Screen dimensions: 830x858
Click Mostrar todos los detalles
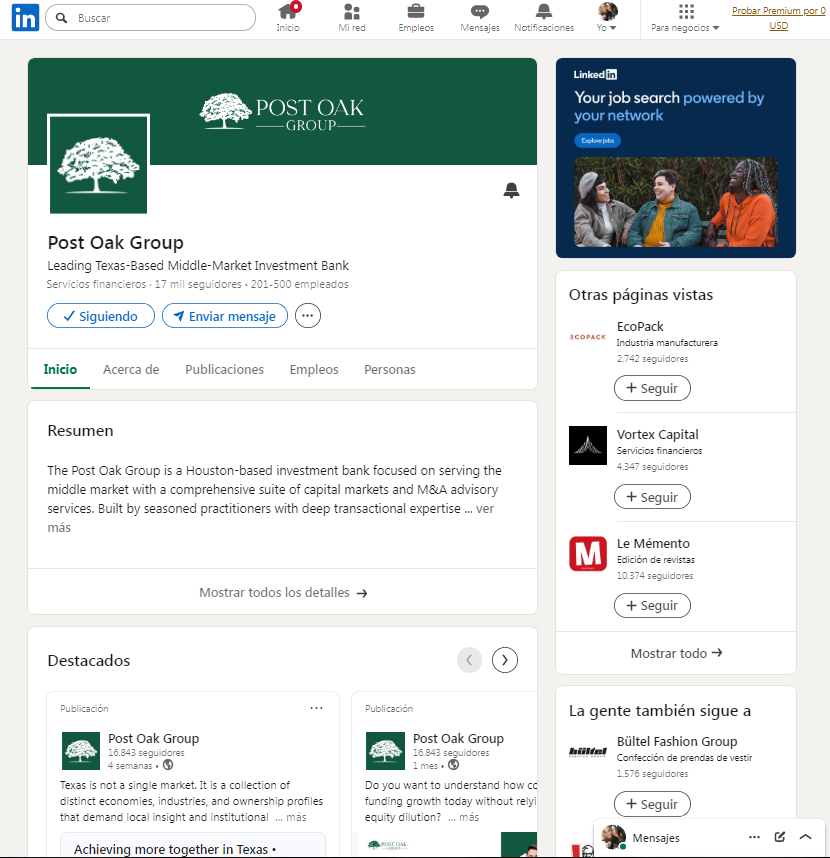(x=283, y=593)
